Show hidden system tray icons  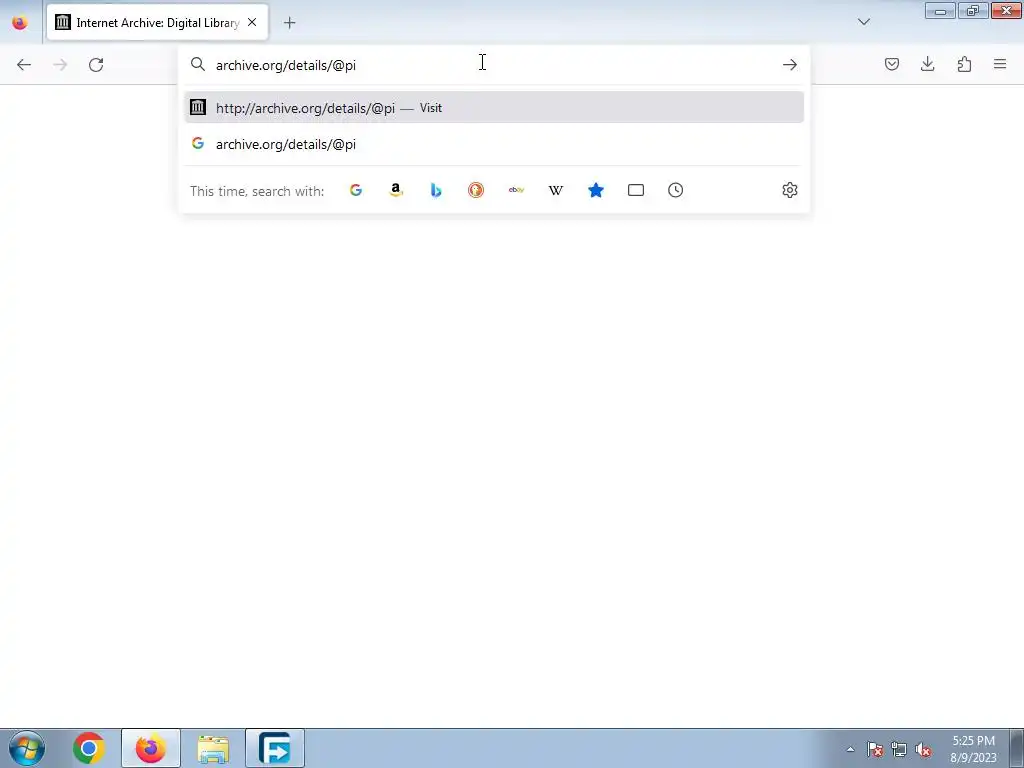850,749
